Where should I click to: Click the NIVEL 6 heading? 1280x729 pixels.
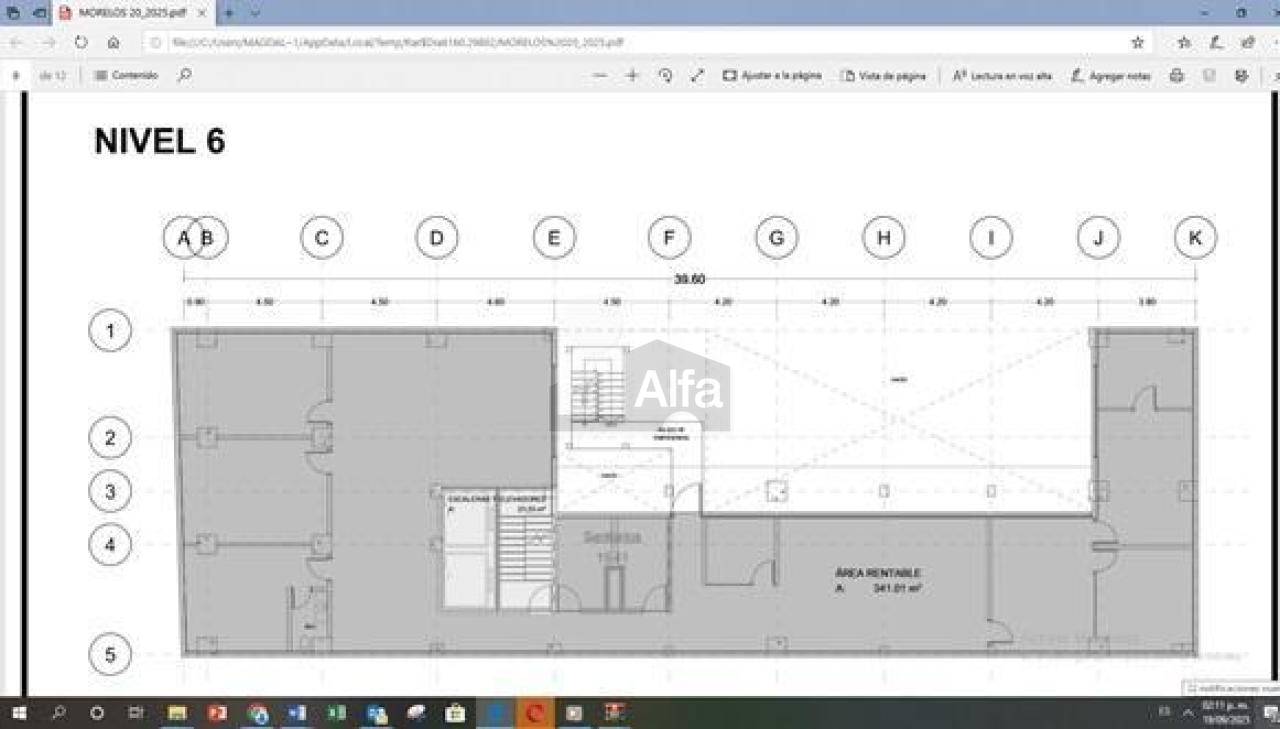[160, 142]
